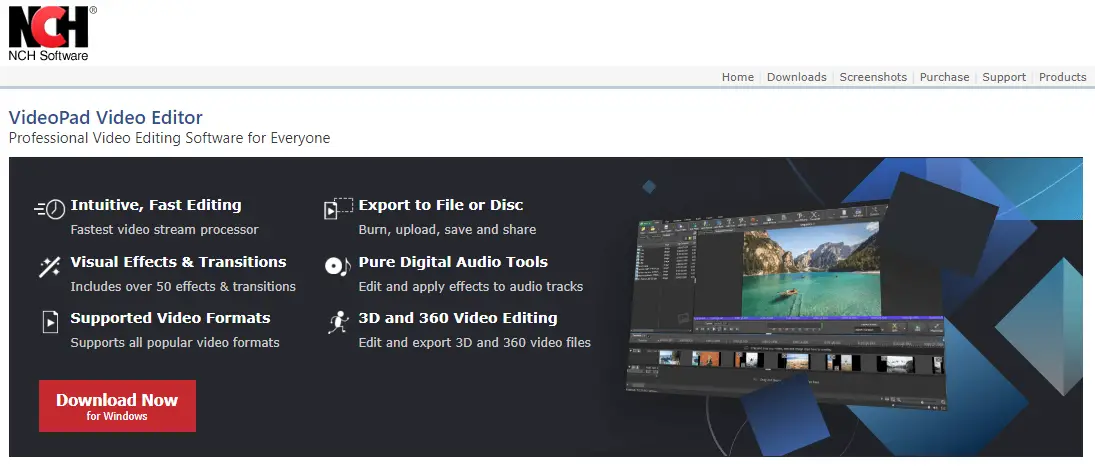Open the Support page link
The height and width of the screenshot is (467, 1095).
pyautogui.click(x=1004, y=77)
